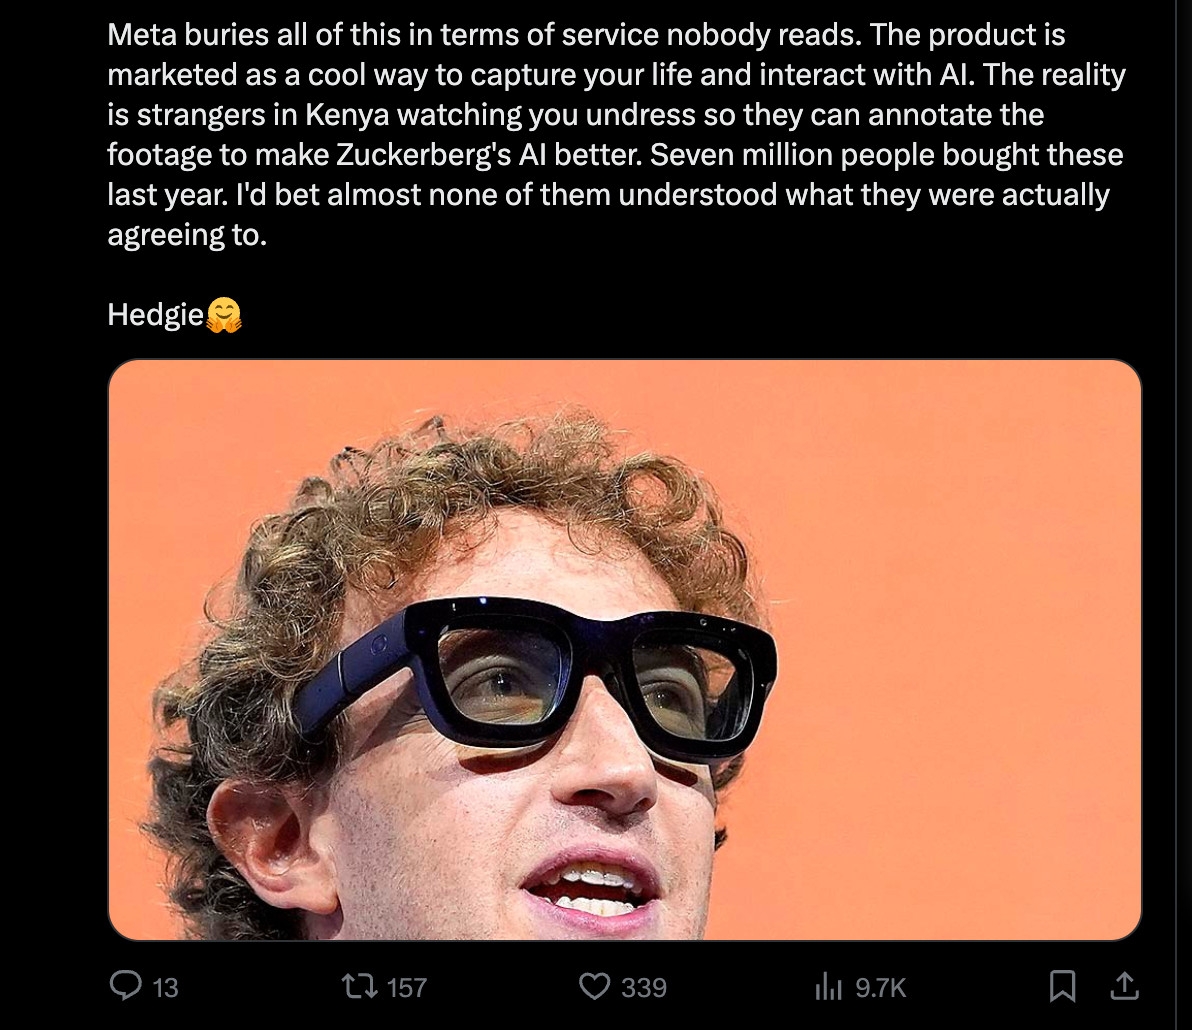Open view analytics via the bar chart icon
Screen dimensions: 1192x1030
tap(829, 987)
